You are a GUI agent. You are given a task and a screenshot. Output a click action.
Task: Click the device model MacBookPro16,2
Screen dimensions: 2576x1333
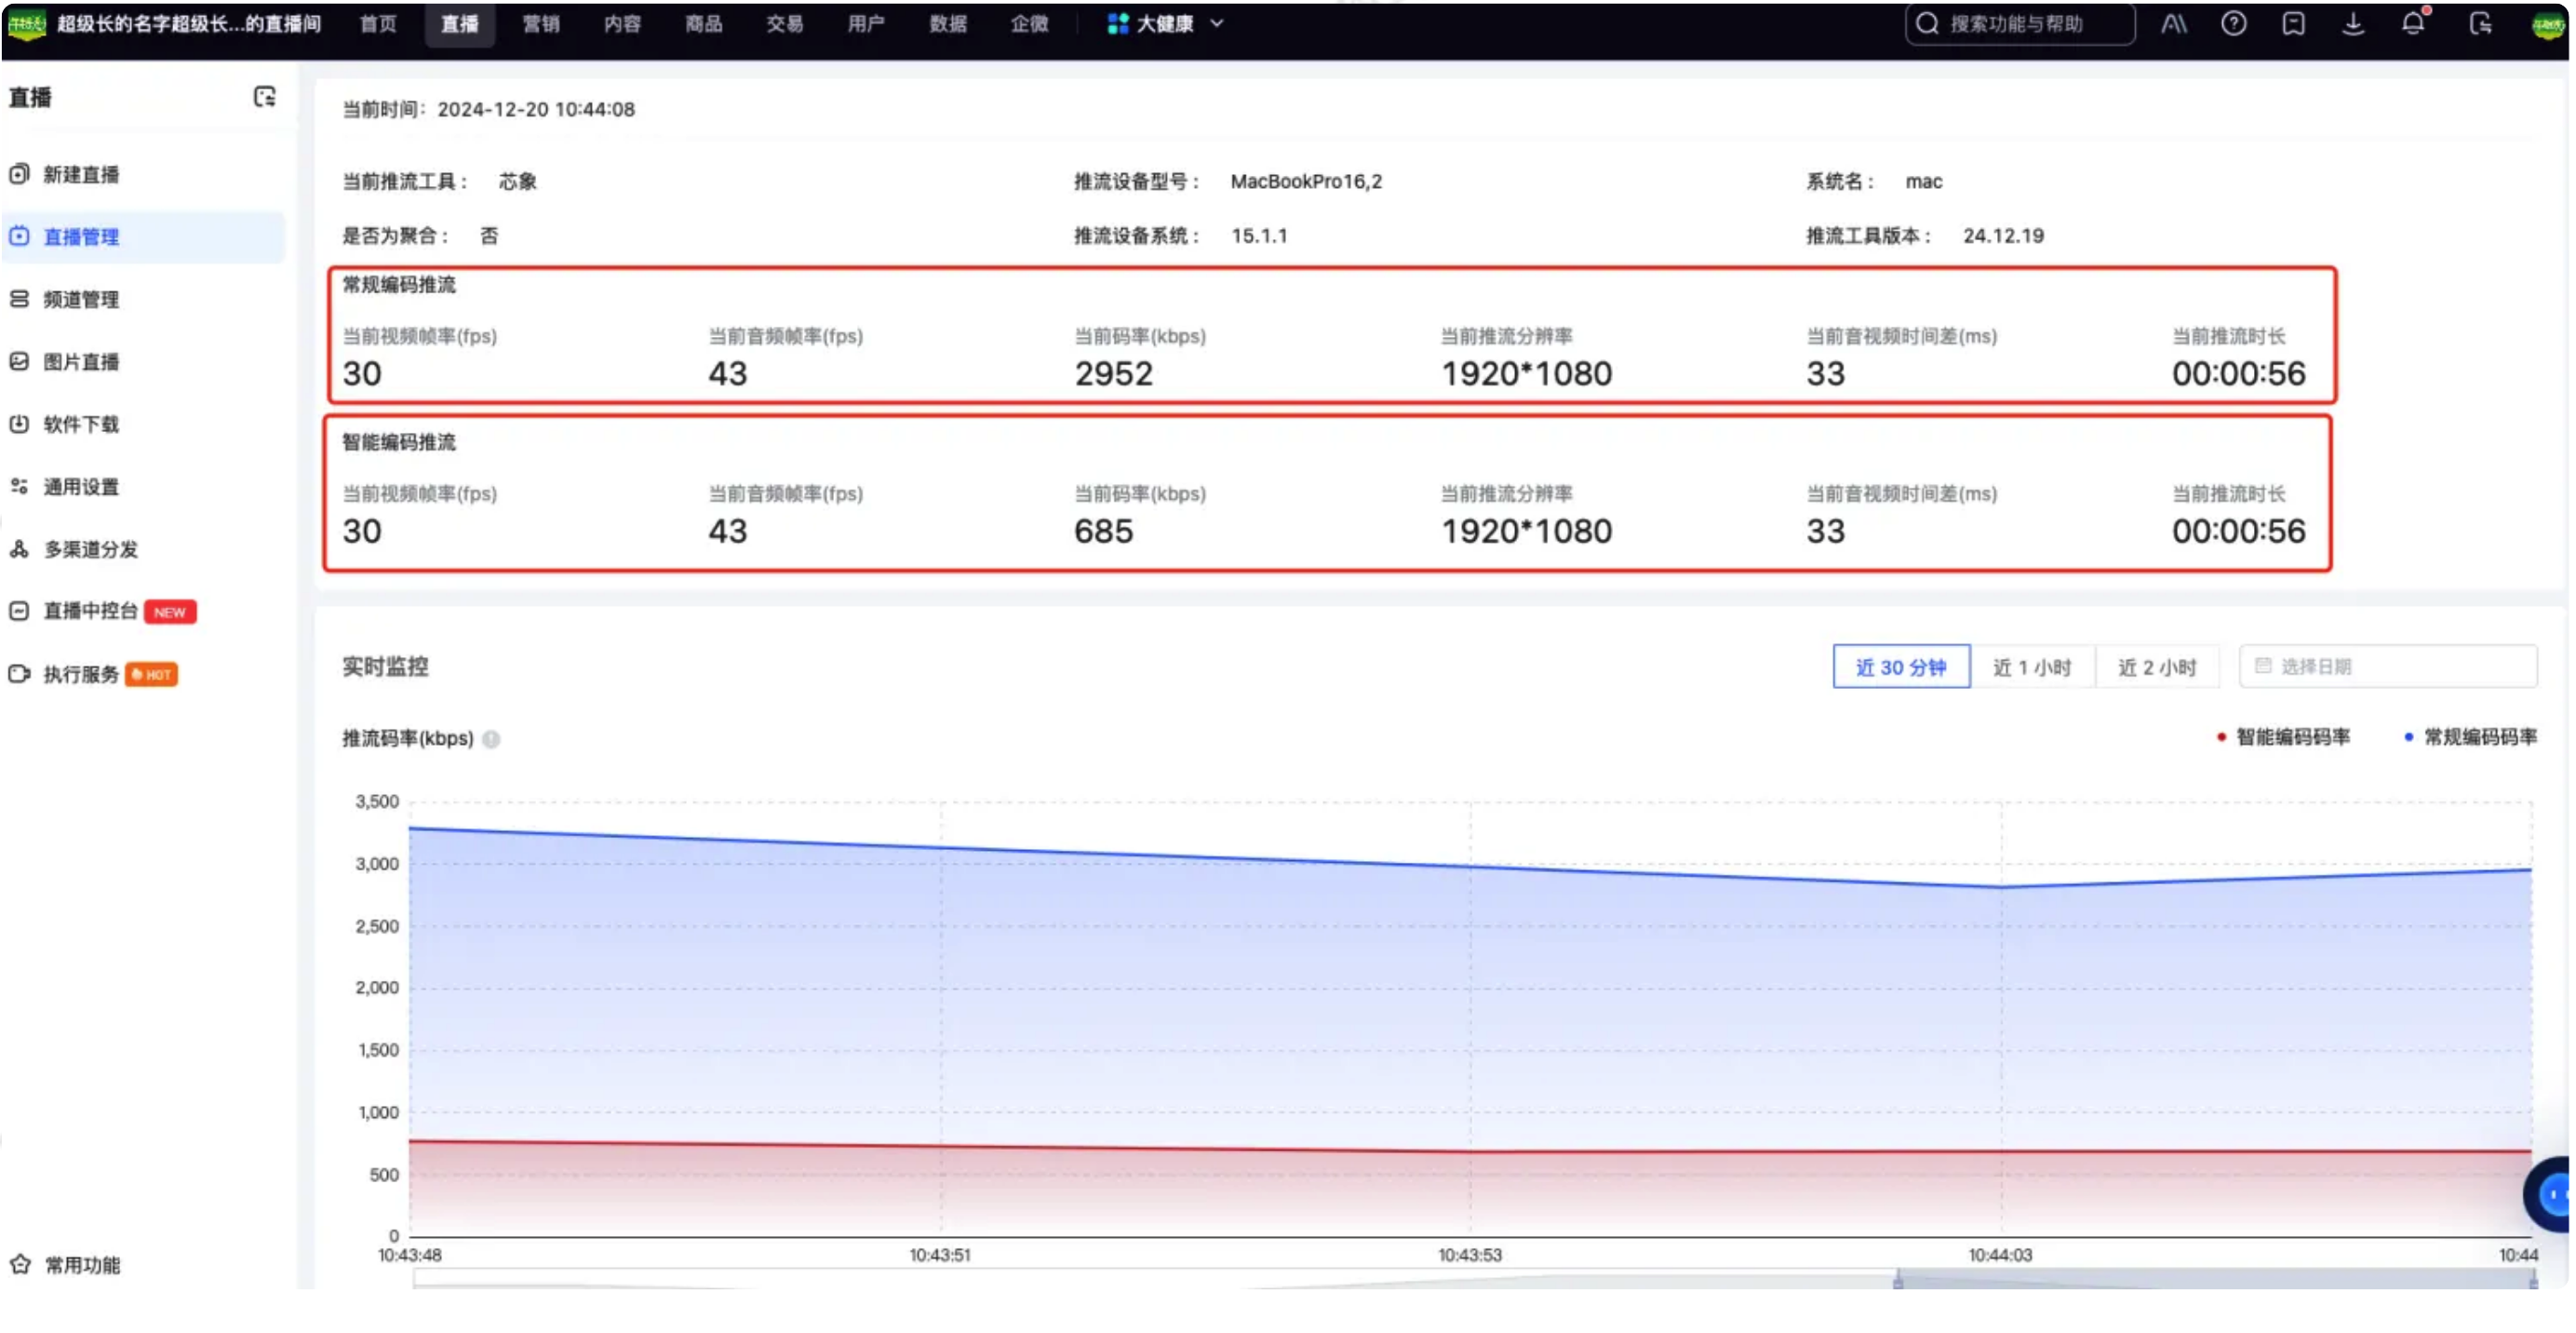point(1306,182)
